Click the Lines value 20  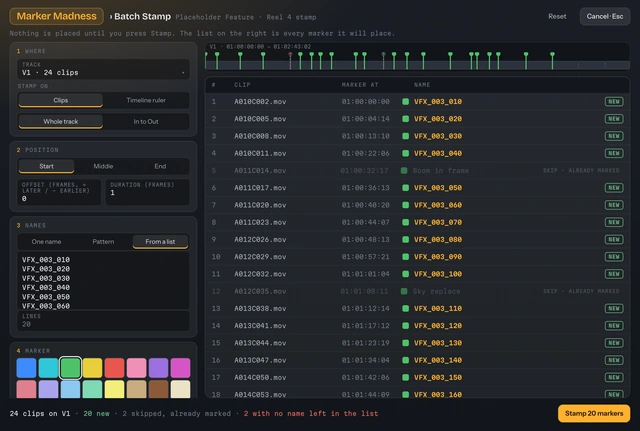tap(27, 324)
